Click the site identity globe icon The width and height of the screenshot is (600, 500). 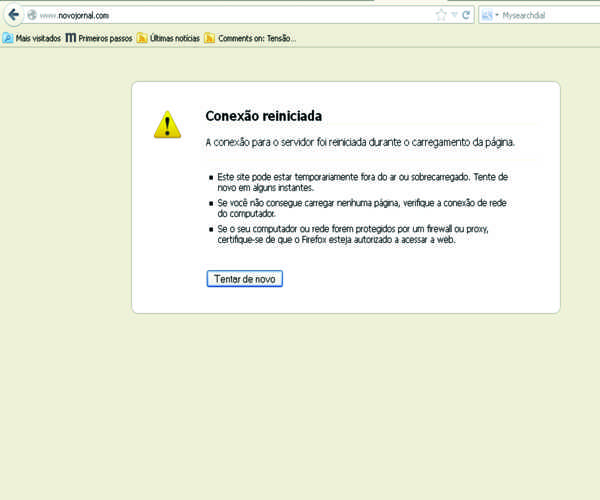32,15
